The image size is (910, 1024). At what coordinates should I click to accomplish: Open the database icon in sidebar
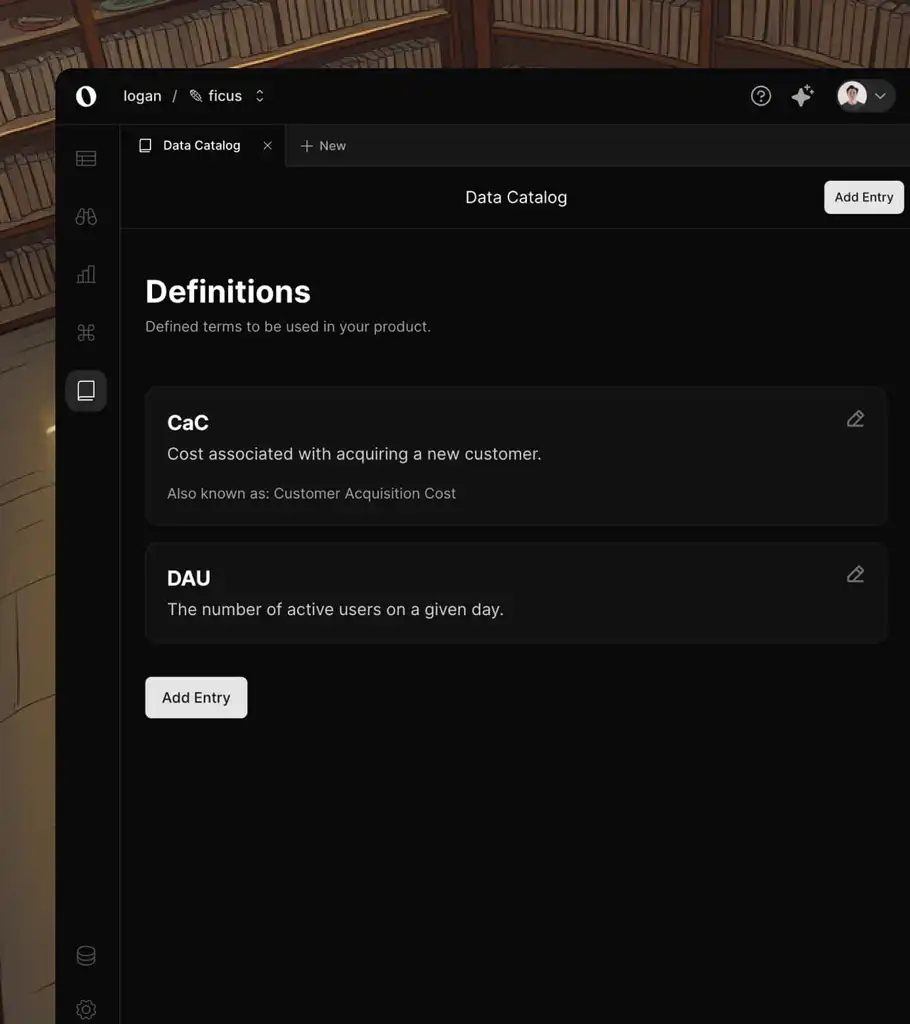coord(86,956)
